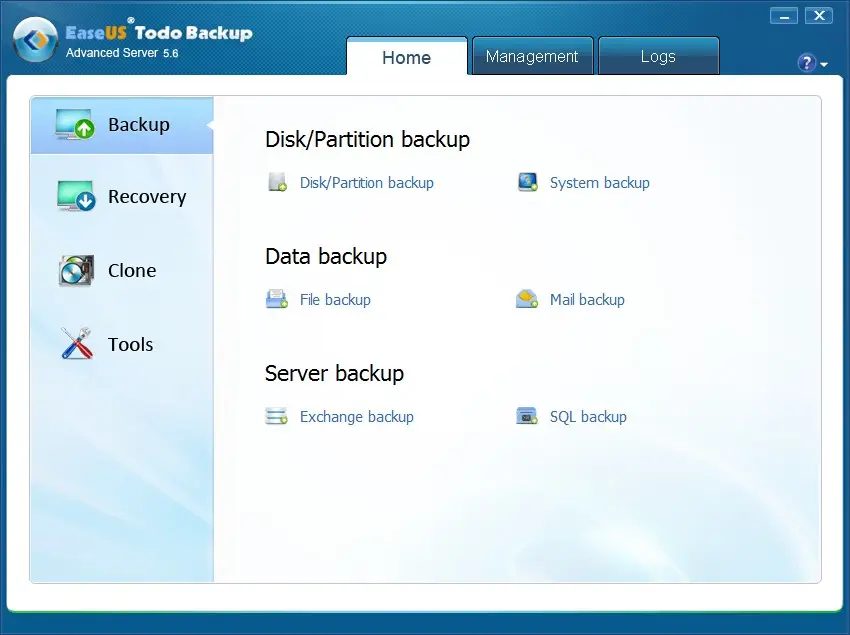Click the Exchange backup server icon
This screenshot has width=850, height=635.
click(x=276, y=416)
